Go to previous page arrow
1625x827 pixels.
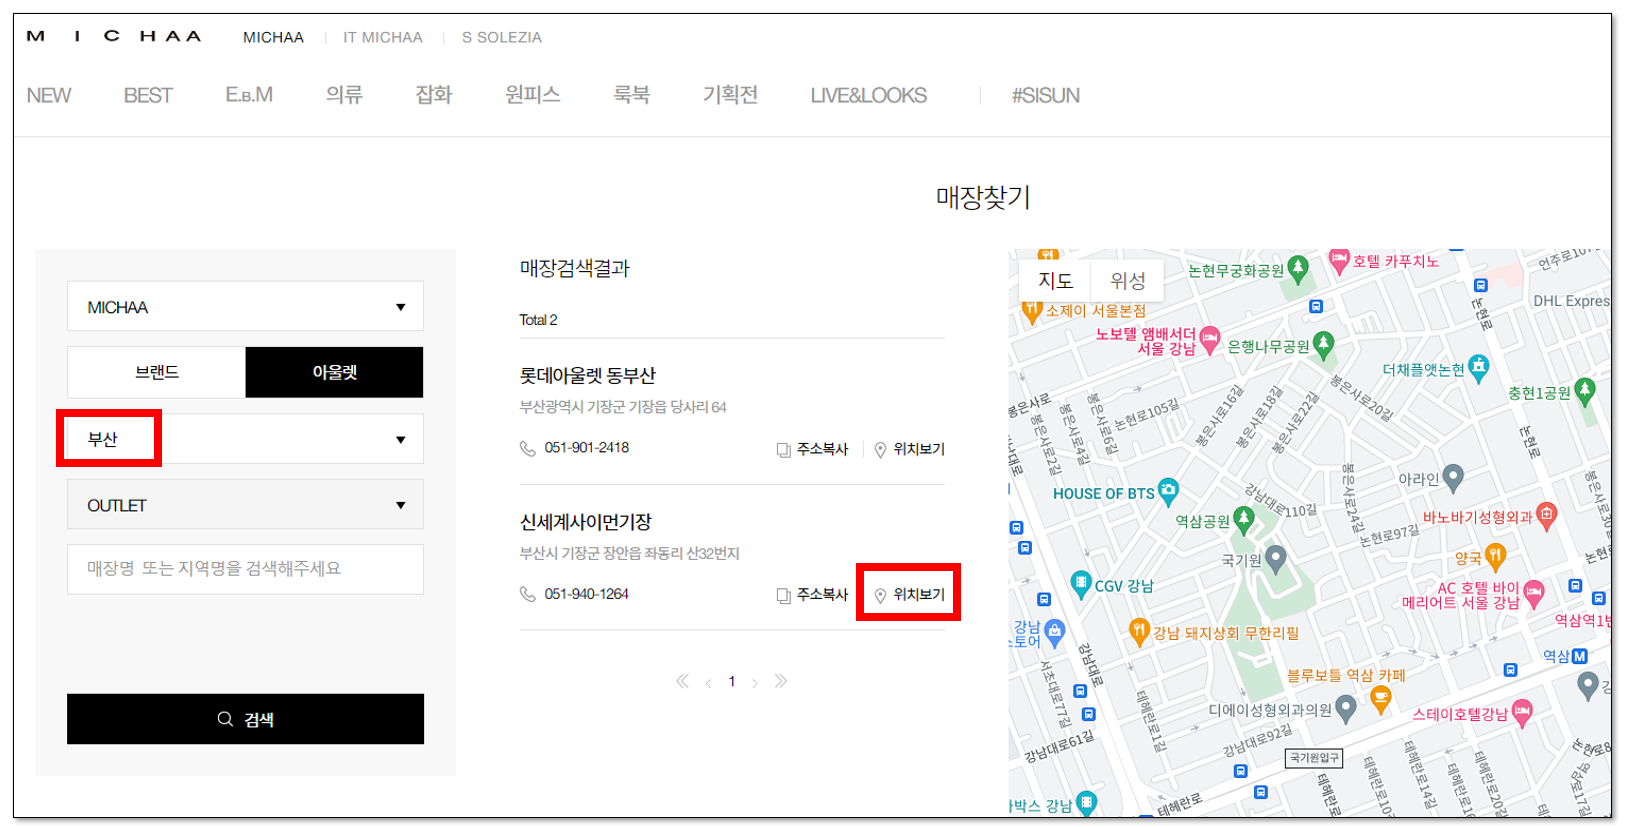pyautogui.click(x=708, y=683)
